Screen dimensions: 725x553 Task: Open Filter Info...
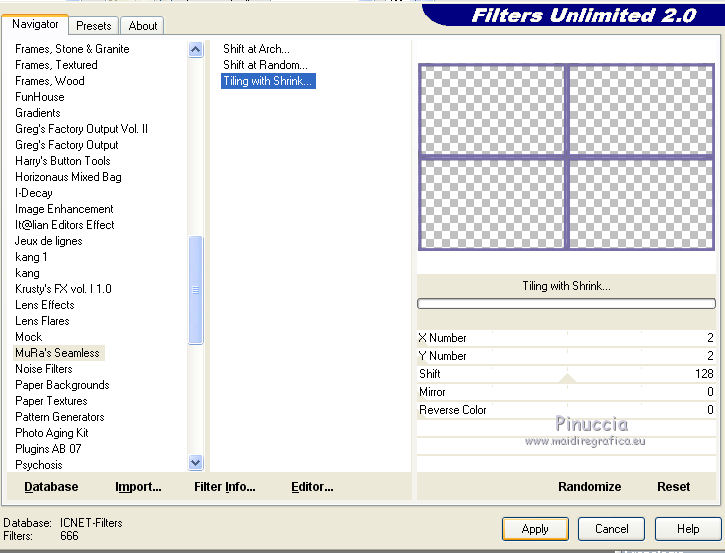click(x=225, y=487)
